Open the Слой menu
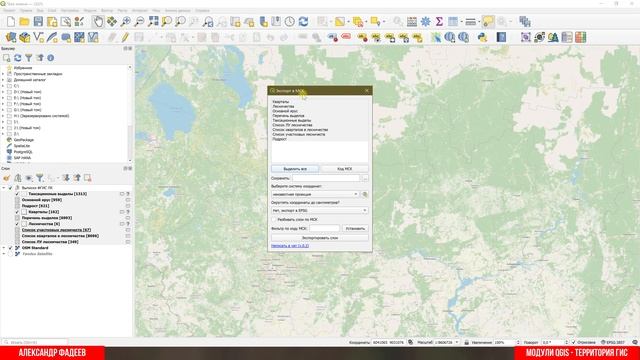The width and height of the screenshot is (640, 360). click(52, 10)
